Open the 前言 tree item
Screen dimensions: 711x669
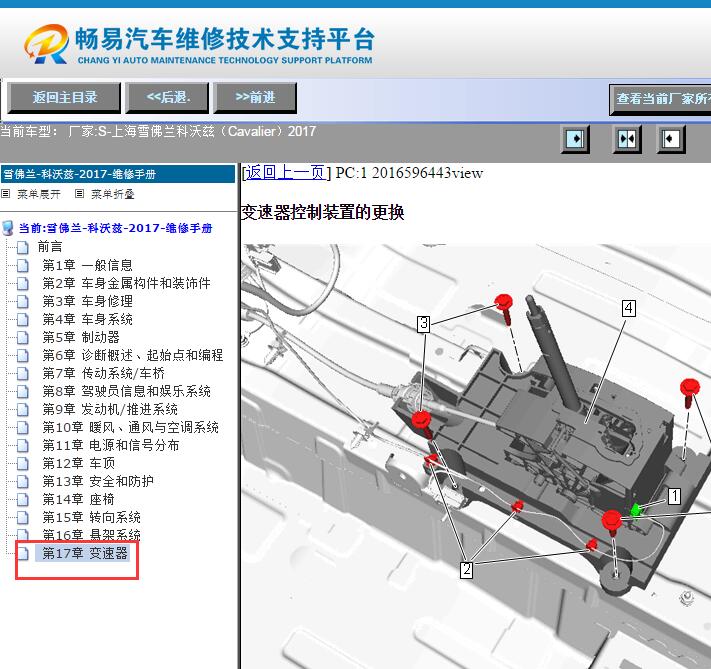coord(50,247)
